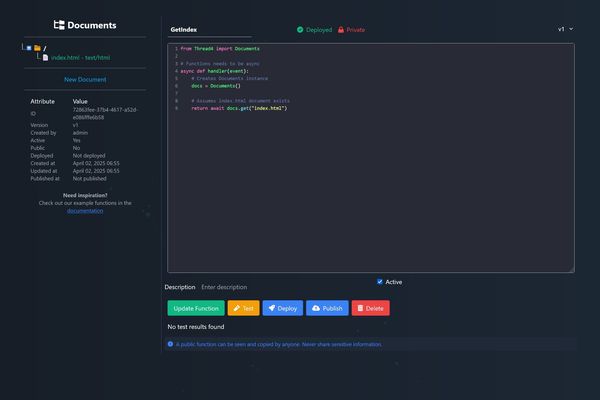This screenshot has width=600, height=400.
Task: Open the documentation link
Action: [x=85, y=211]
